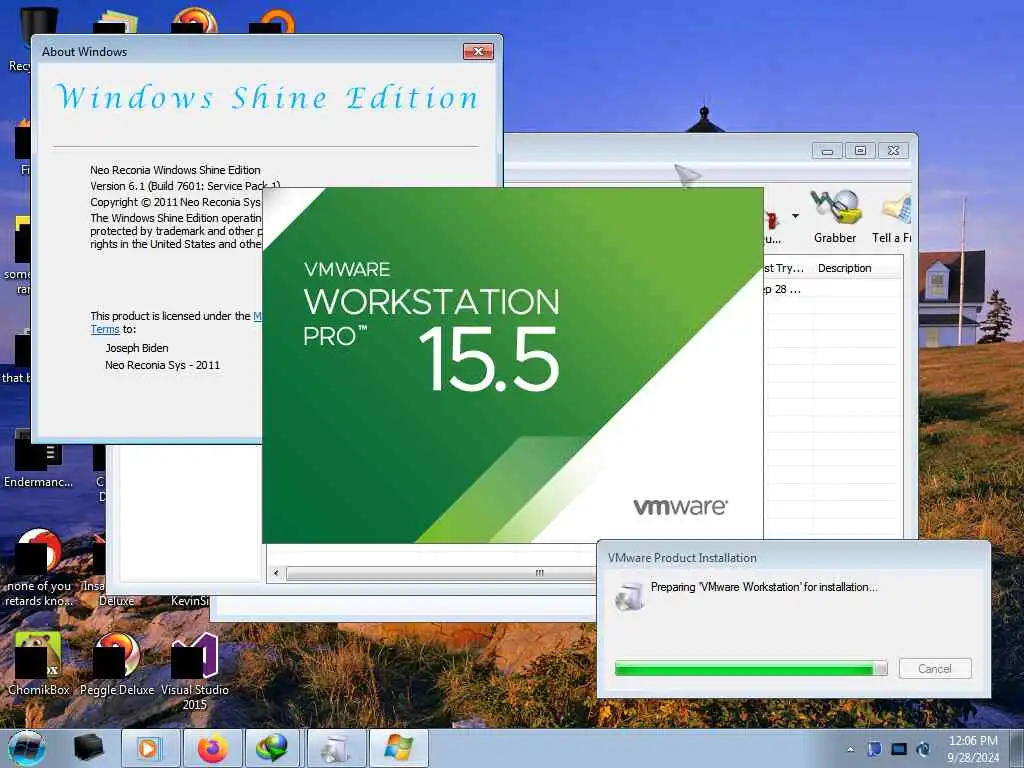The height and width of the screenshot is (768, 1024).
Task: Click the Tell a Friend toolbar icon
Action: 893,217
